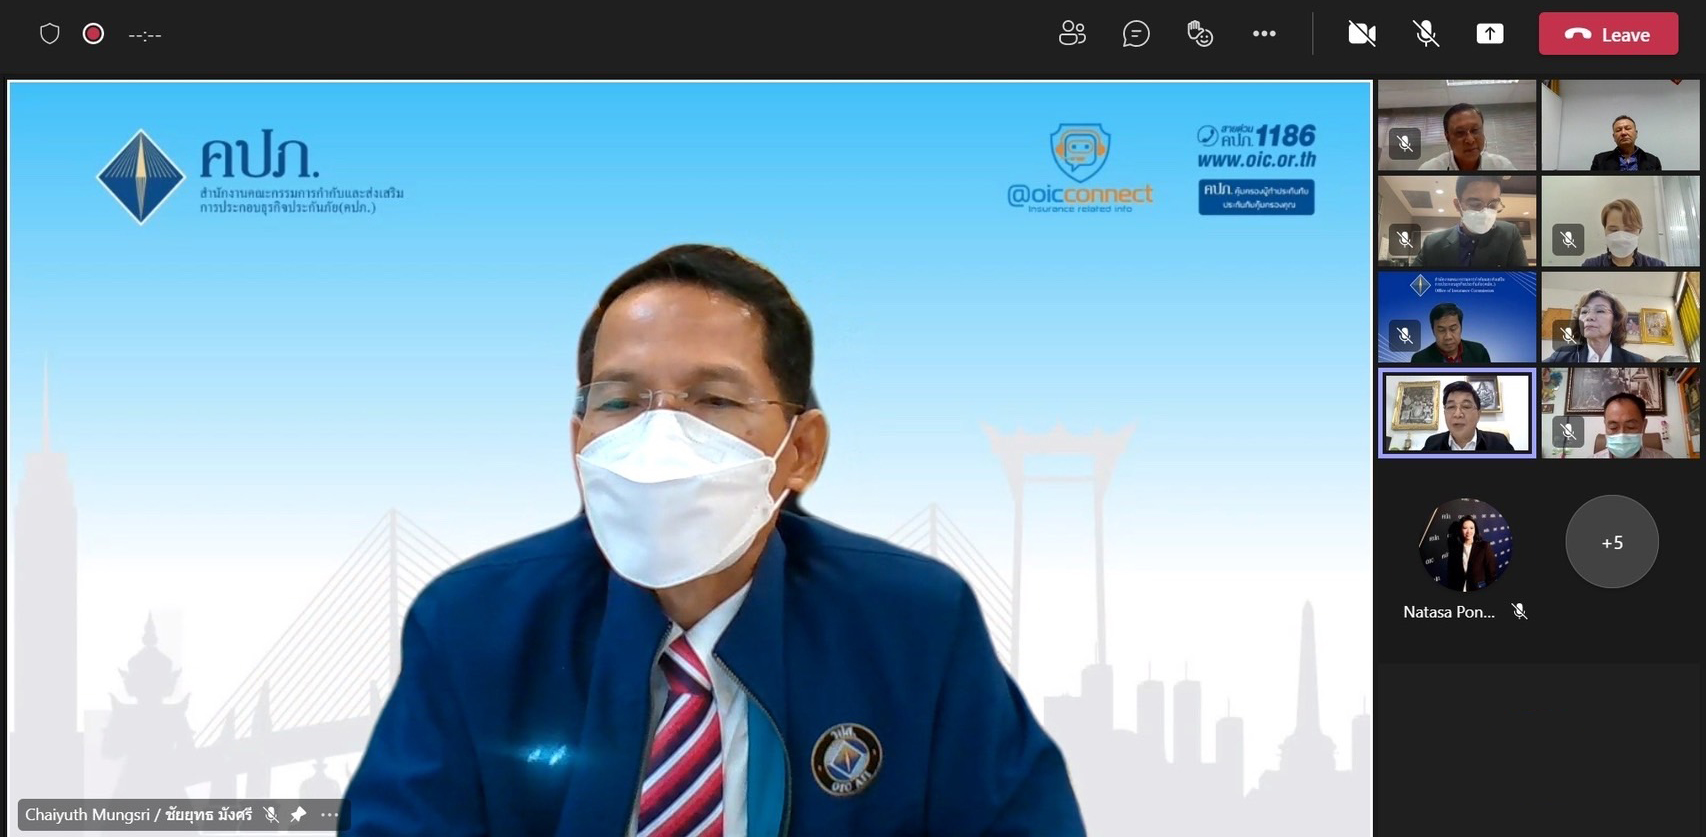The width and height of the screenshot is (1706, 837).
Task: Click the muted mic icon beside Chaiyuth's name
Action: (271, 815)
